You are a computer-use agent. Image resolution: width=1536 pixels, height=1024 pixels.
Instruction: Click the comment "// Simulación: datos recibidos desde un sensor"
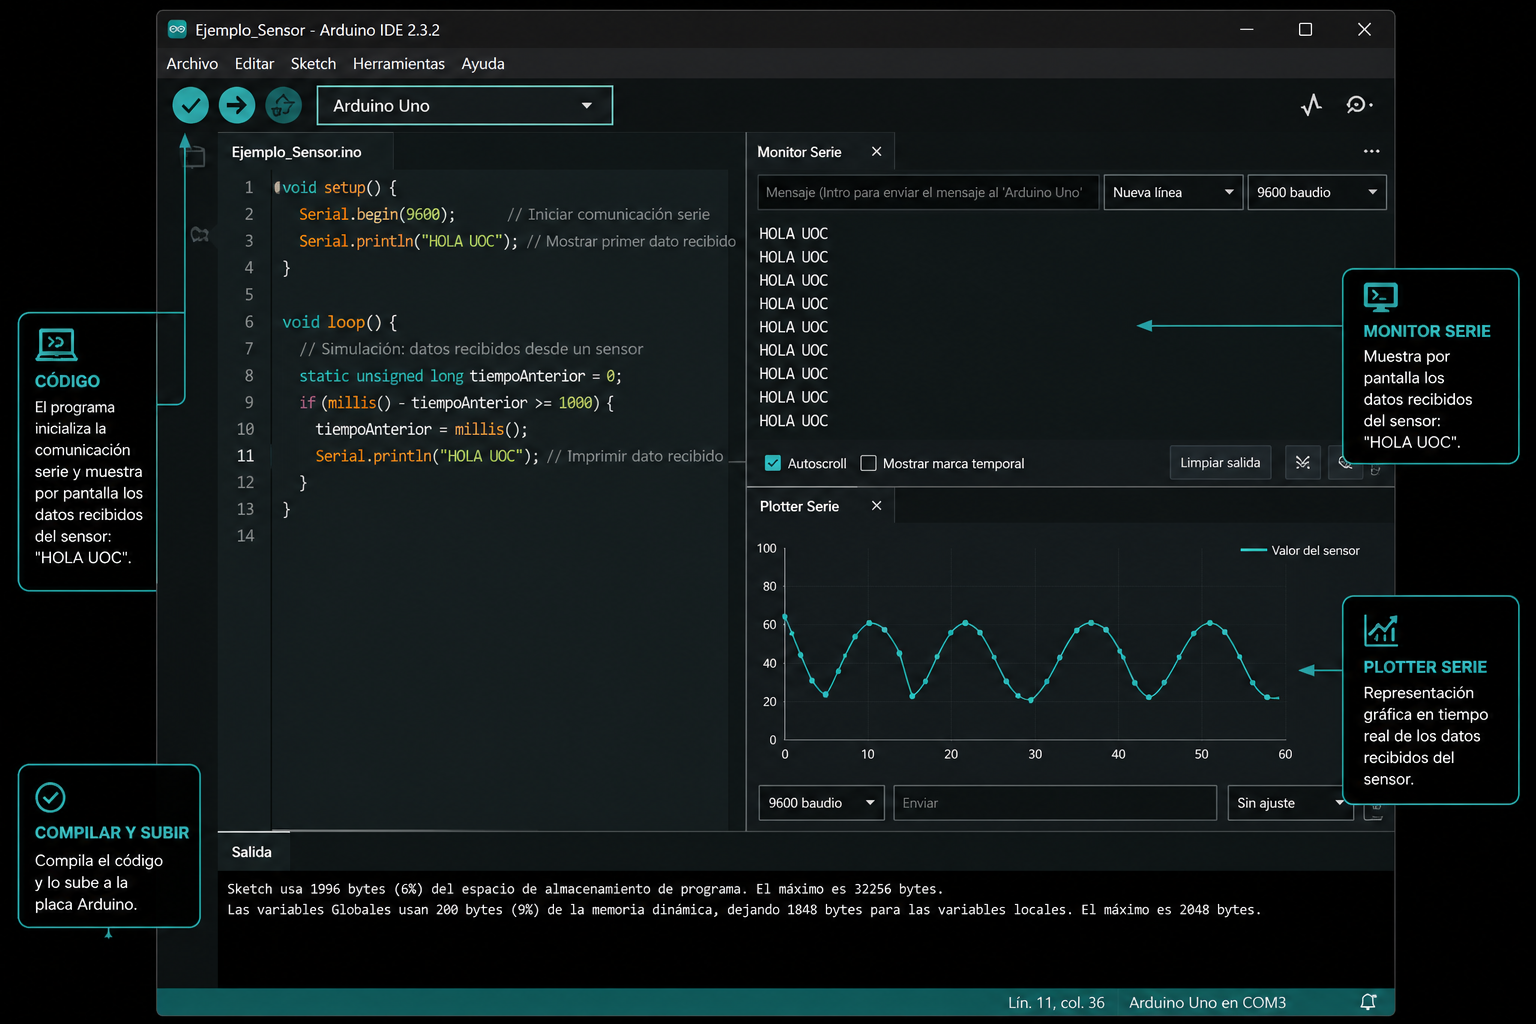coord(471,349)
